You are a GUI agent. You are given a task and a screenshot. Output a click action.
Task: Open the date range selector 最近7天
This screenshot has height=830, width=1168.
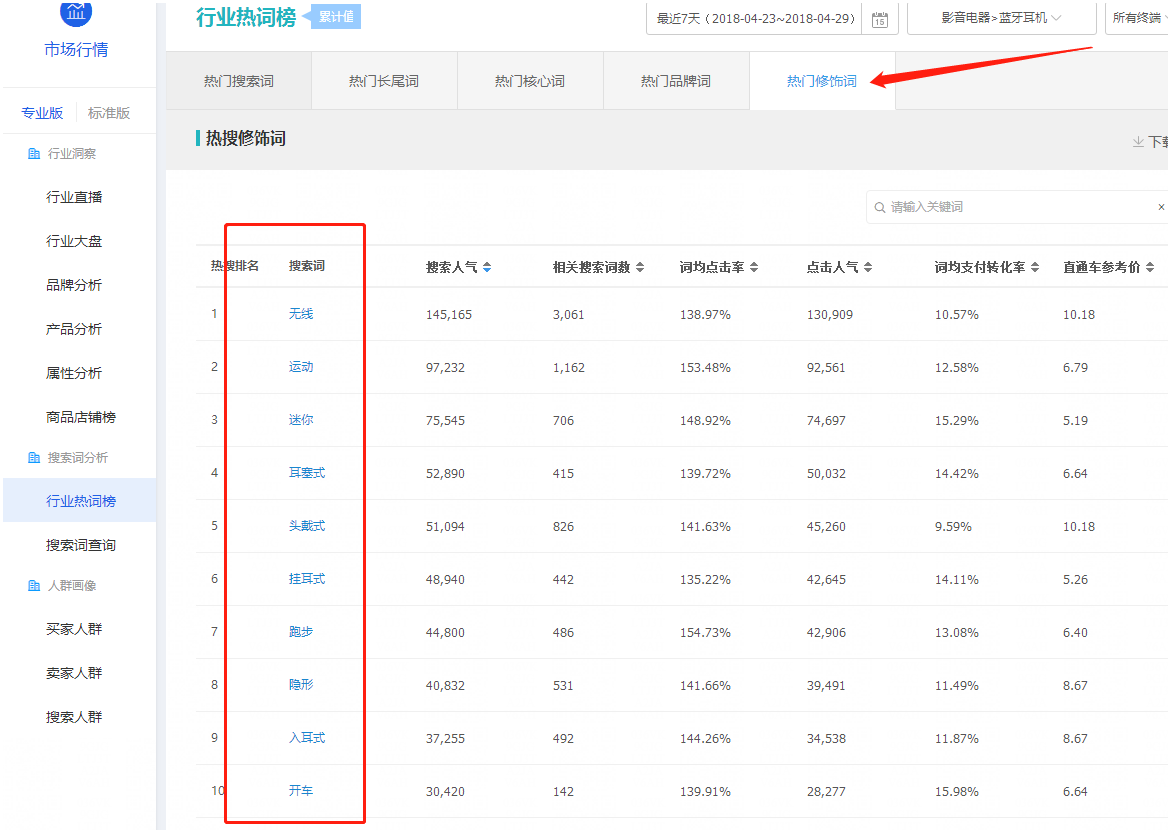click(x=754, y=19)
